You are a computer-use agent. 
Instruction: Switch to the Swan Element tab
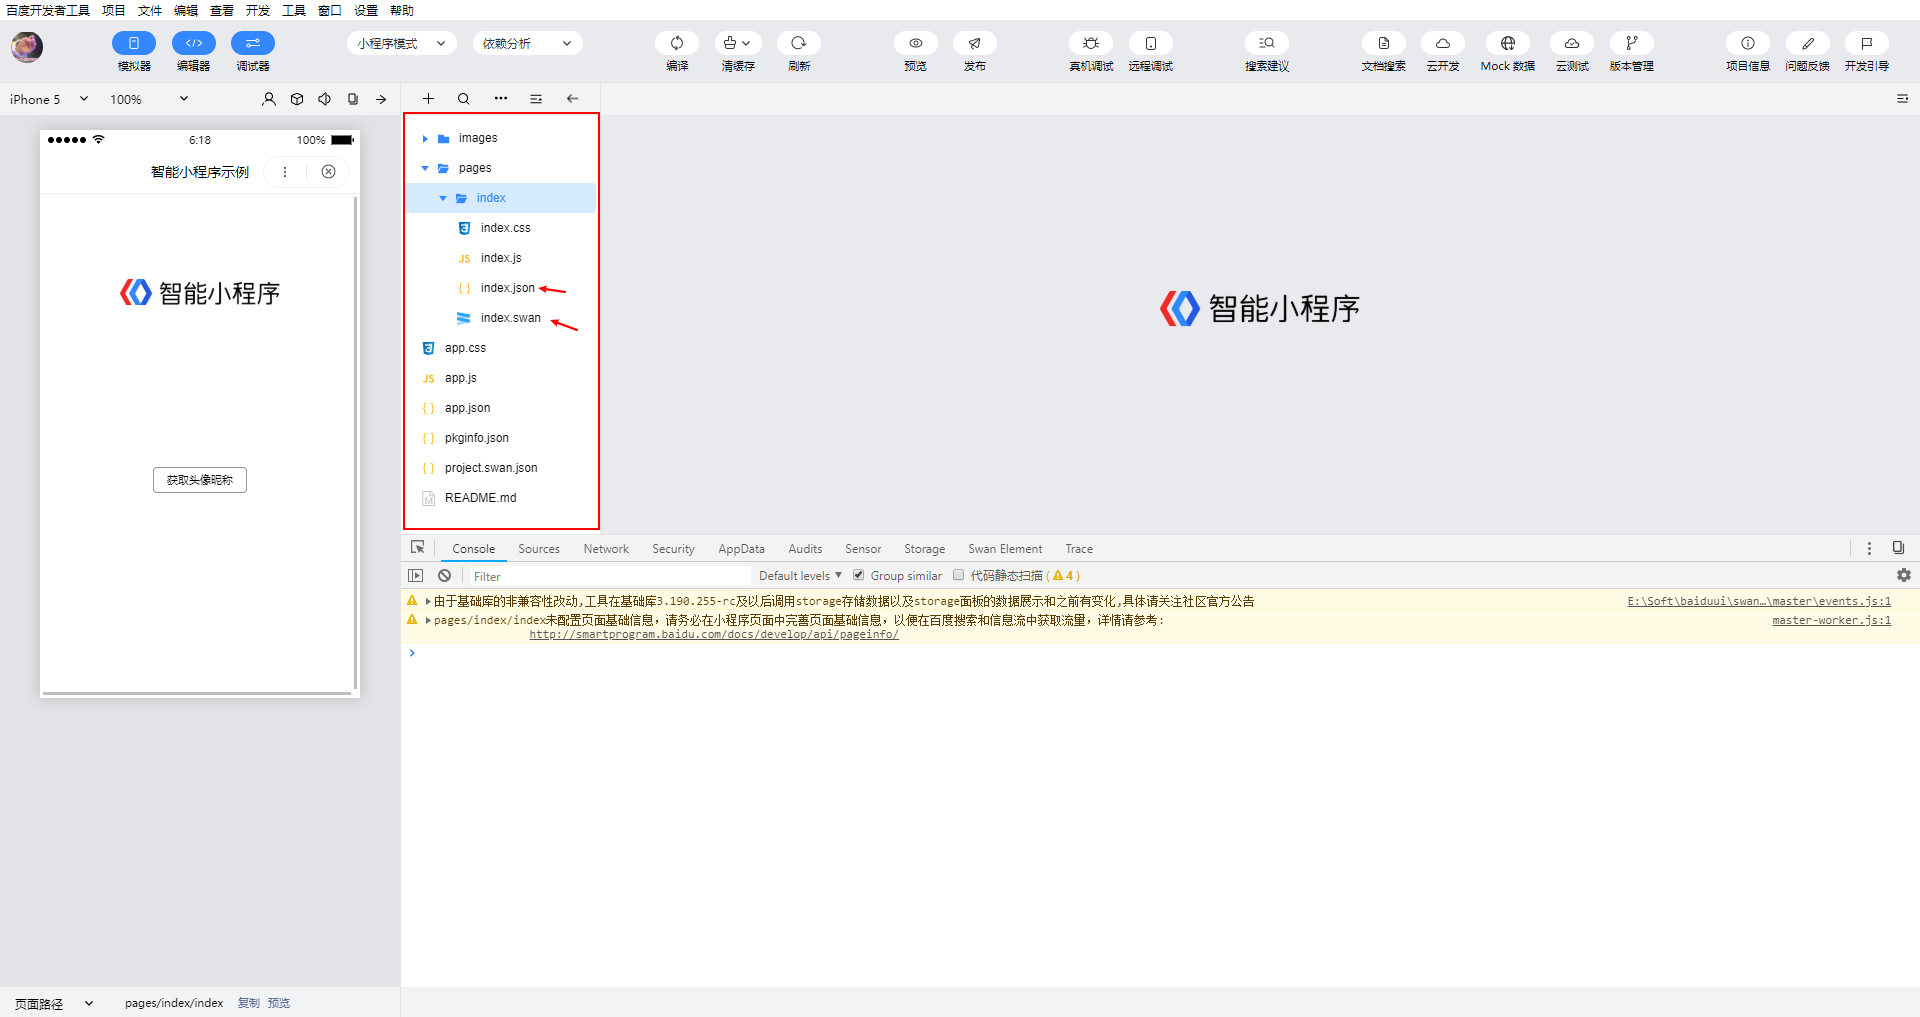click(1005, 549)
